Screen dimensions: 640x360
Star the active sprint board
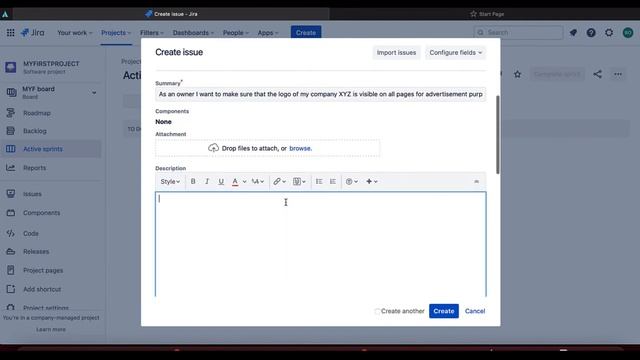pos(518,74)
